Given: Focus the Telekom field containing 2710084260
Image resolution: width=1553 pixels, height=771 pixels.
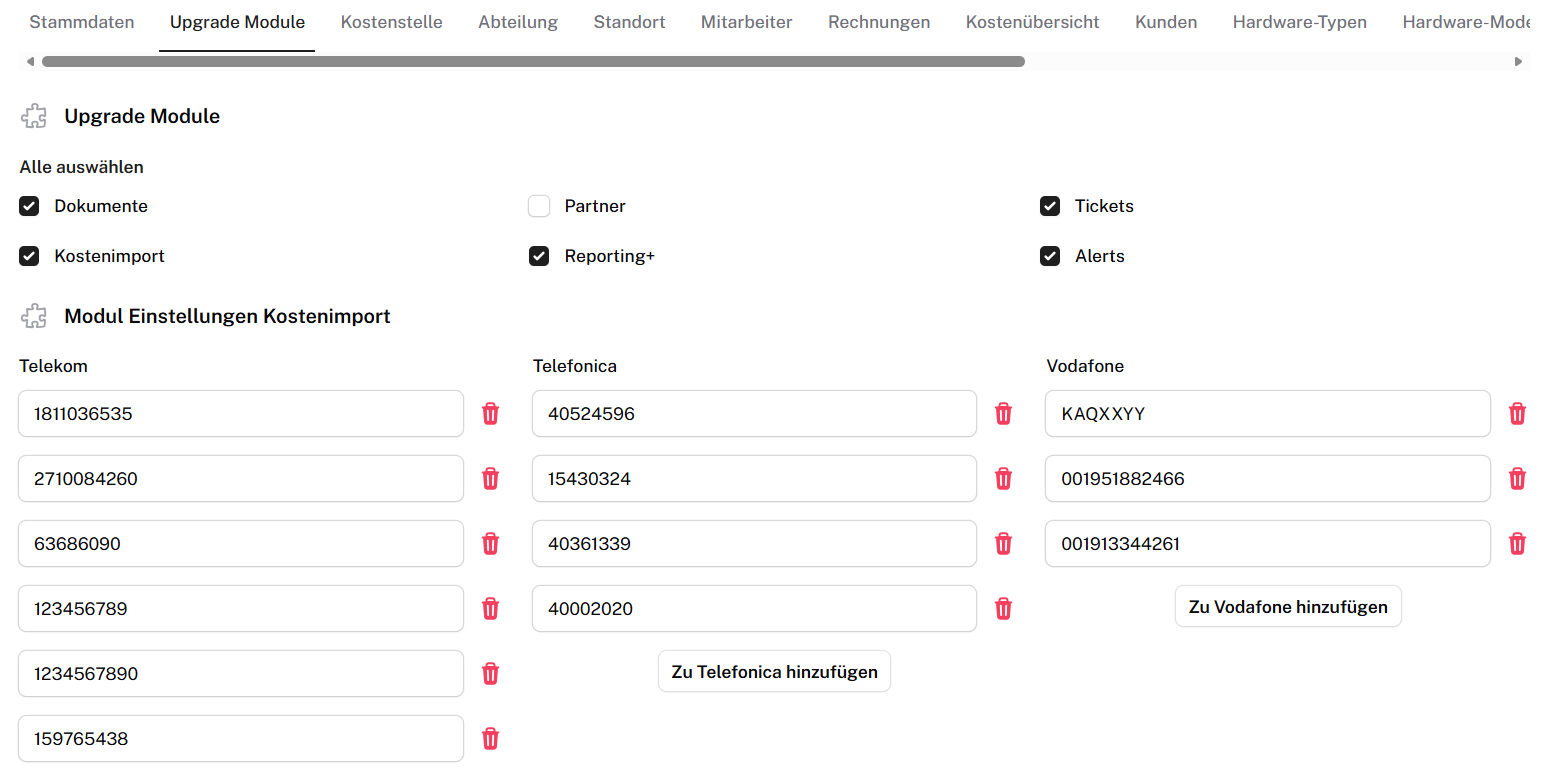Looking at the screenshot, I should point(240,479).
